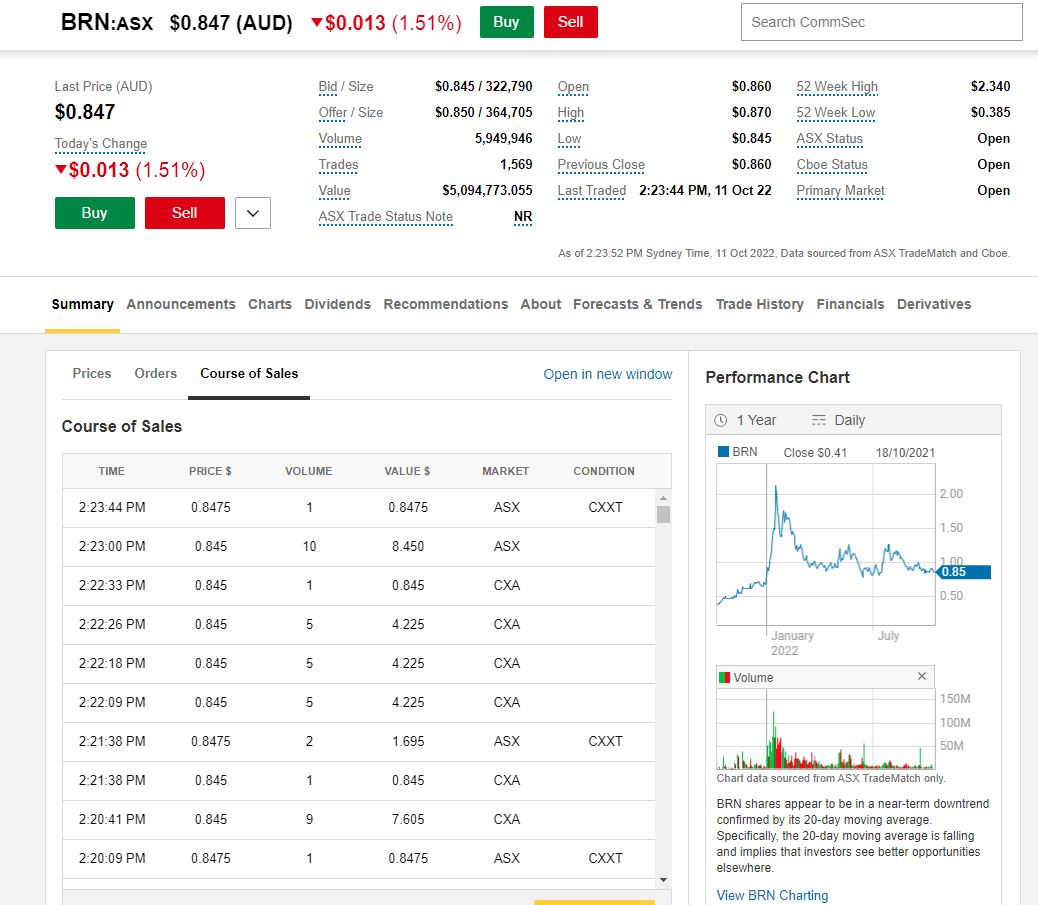Switch to the Trade History tab
The width and height of the screenshot is (1038, 905).
pyautogui.click(x=759, y=304)
